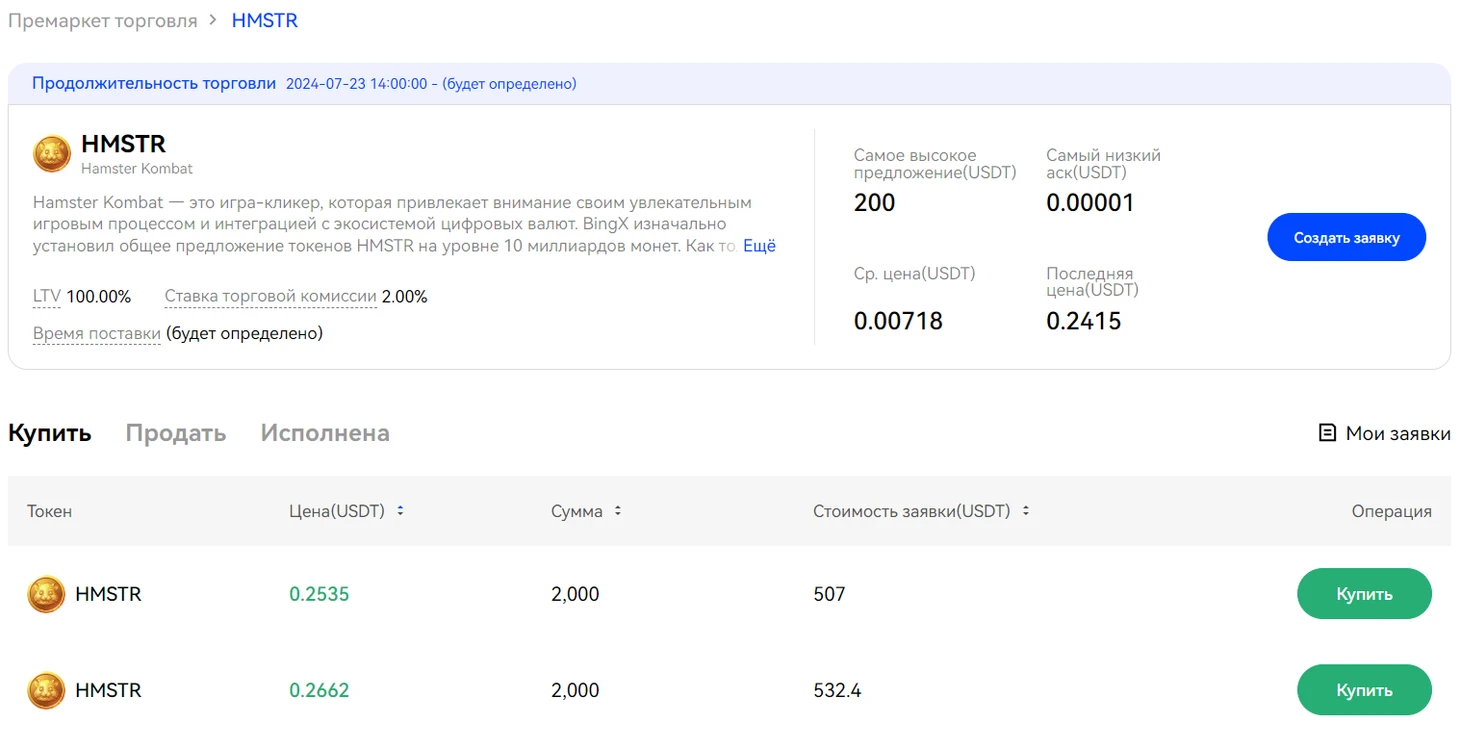Click the document icon beside Мои заявки
The width and height of the screenshot is (1460, 730).
tap(1327, 433)
